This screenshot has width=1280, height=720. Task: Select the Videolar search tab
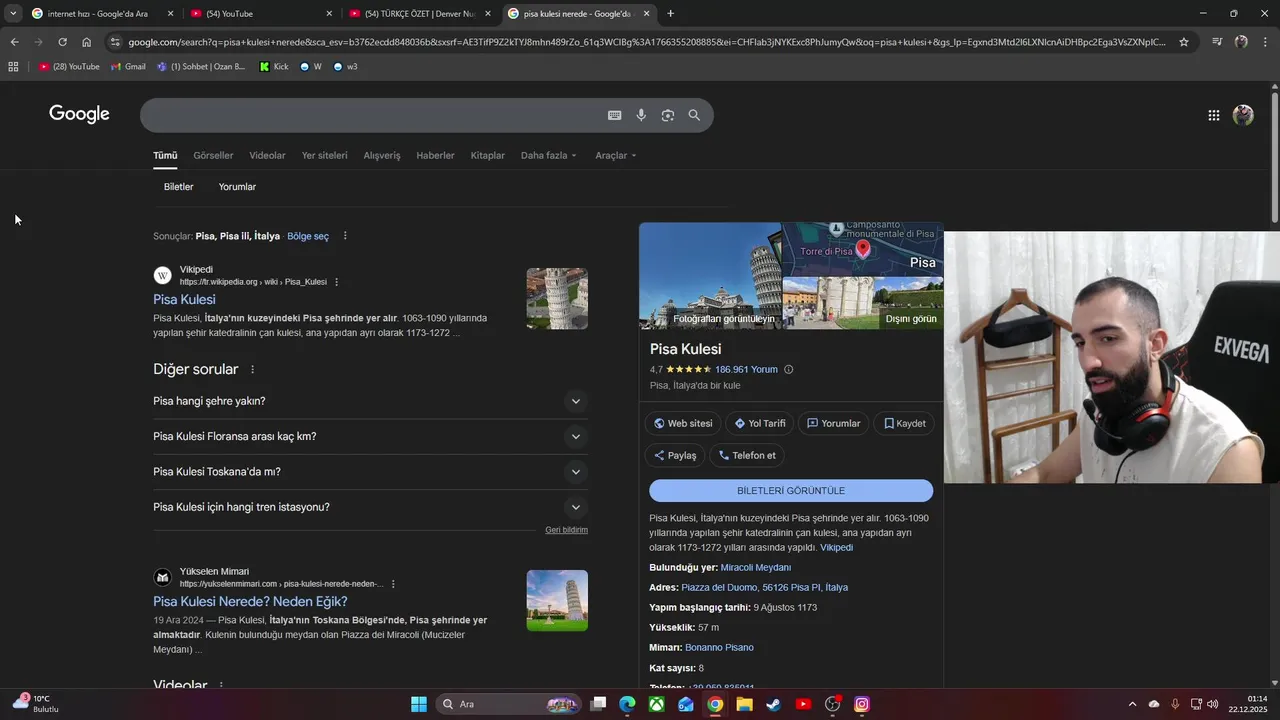(267, 155)
